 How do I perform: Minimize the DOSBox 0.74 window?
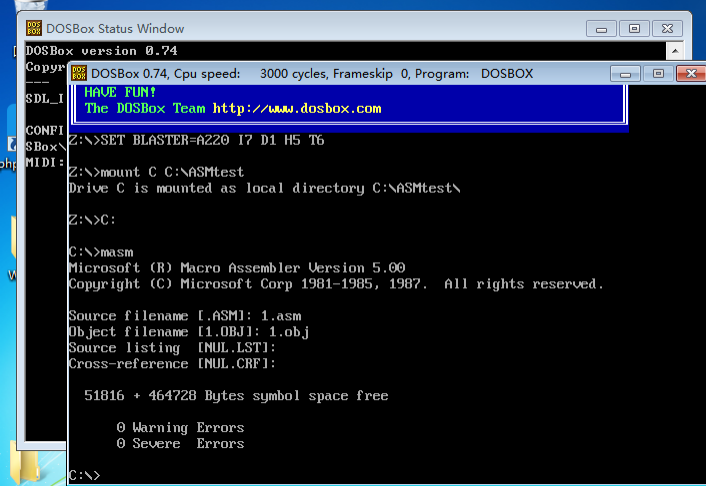click(x=625, y=73)
